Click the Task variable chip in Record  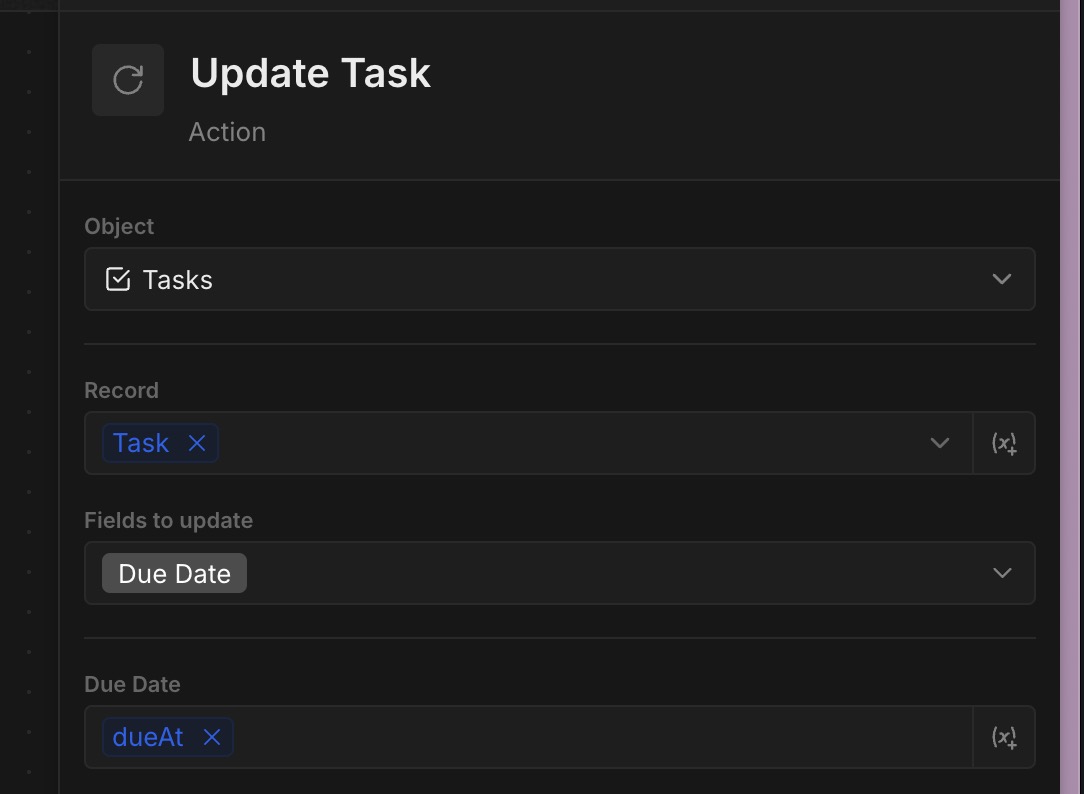coord(141,443)
